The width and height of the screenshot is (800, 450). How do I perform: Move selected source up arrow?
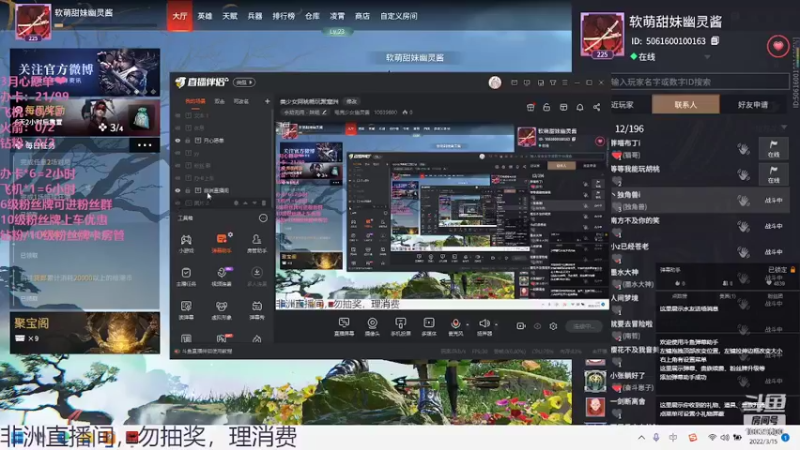(x=245, y=203)
